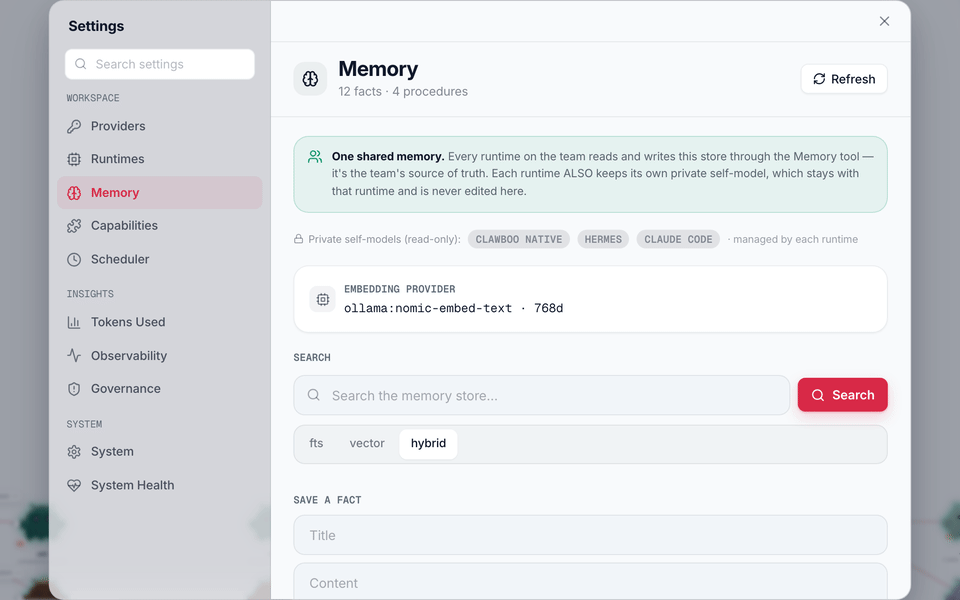Open the Runtimes settings section
This screenshot has width=960, height=600.
point(159,159)
